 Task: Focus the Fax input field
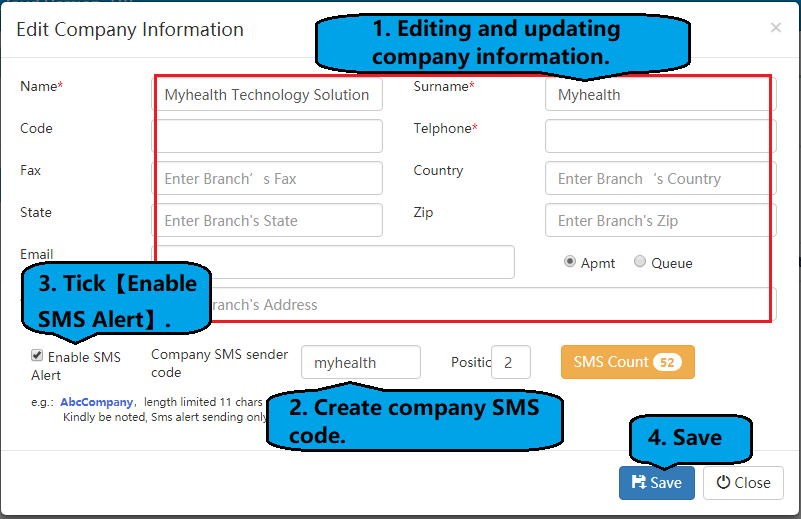pyautogui.click(x=266, y=178)
